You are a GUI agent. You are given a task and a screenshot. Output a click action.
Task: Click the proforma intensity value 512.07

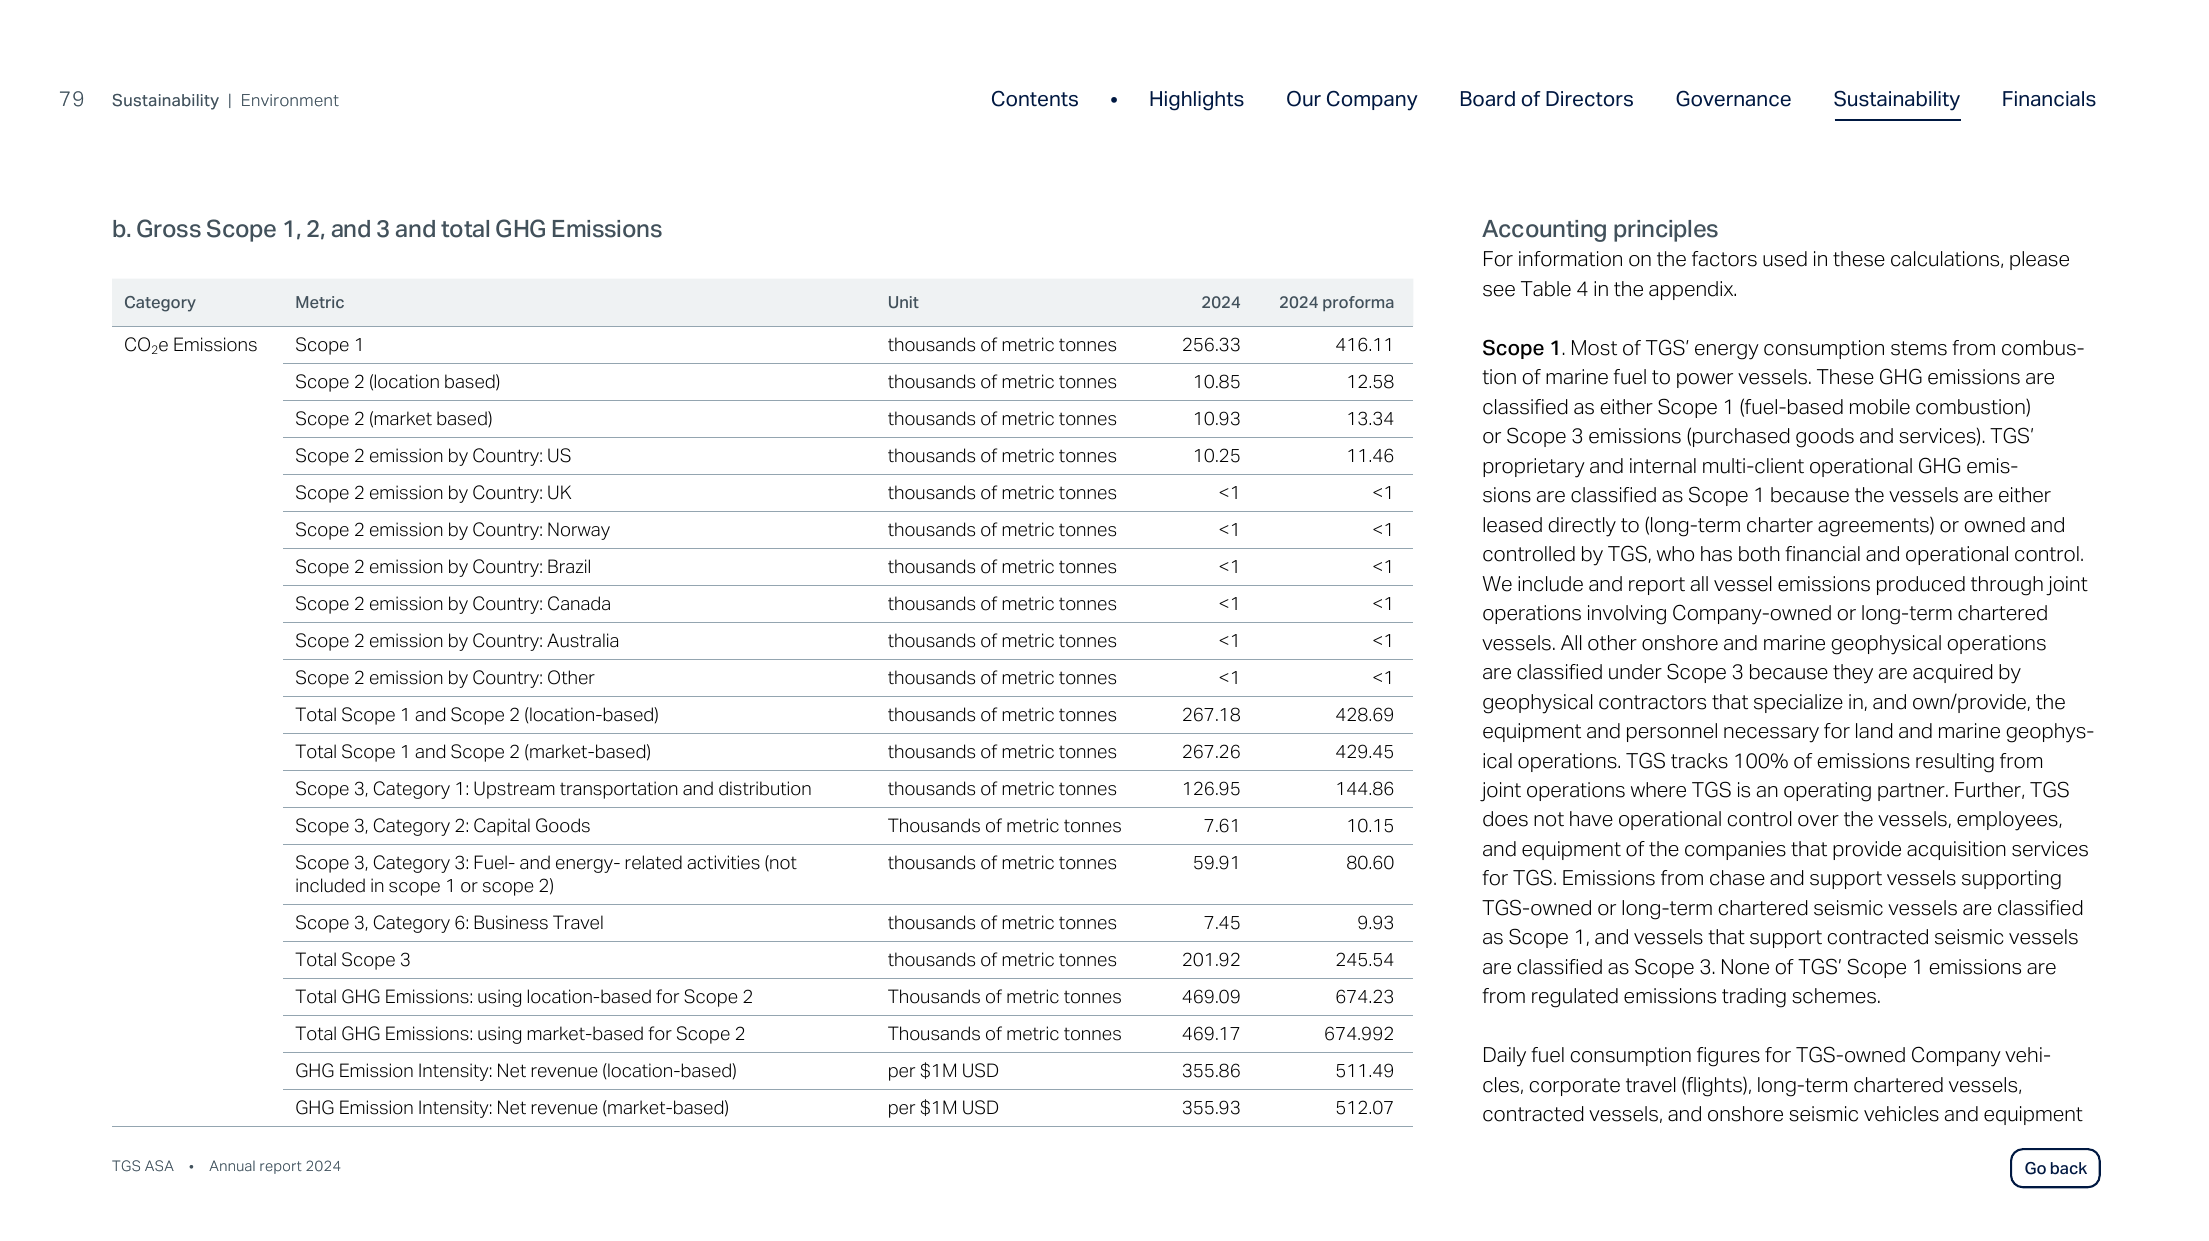click(x=1364, y=1108)
